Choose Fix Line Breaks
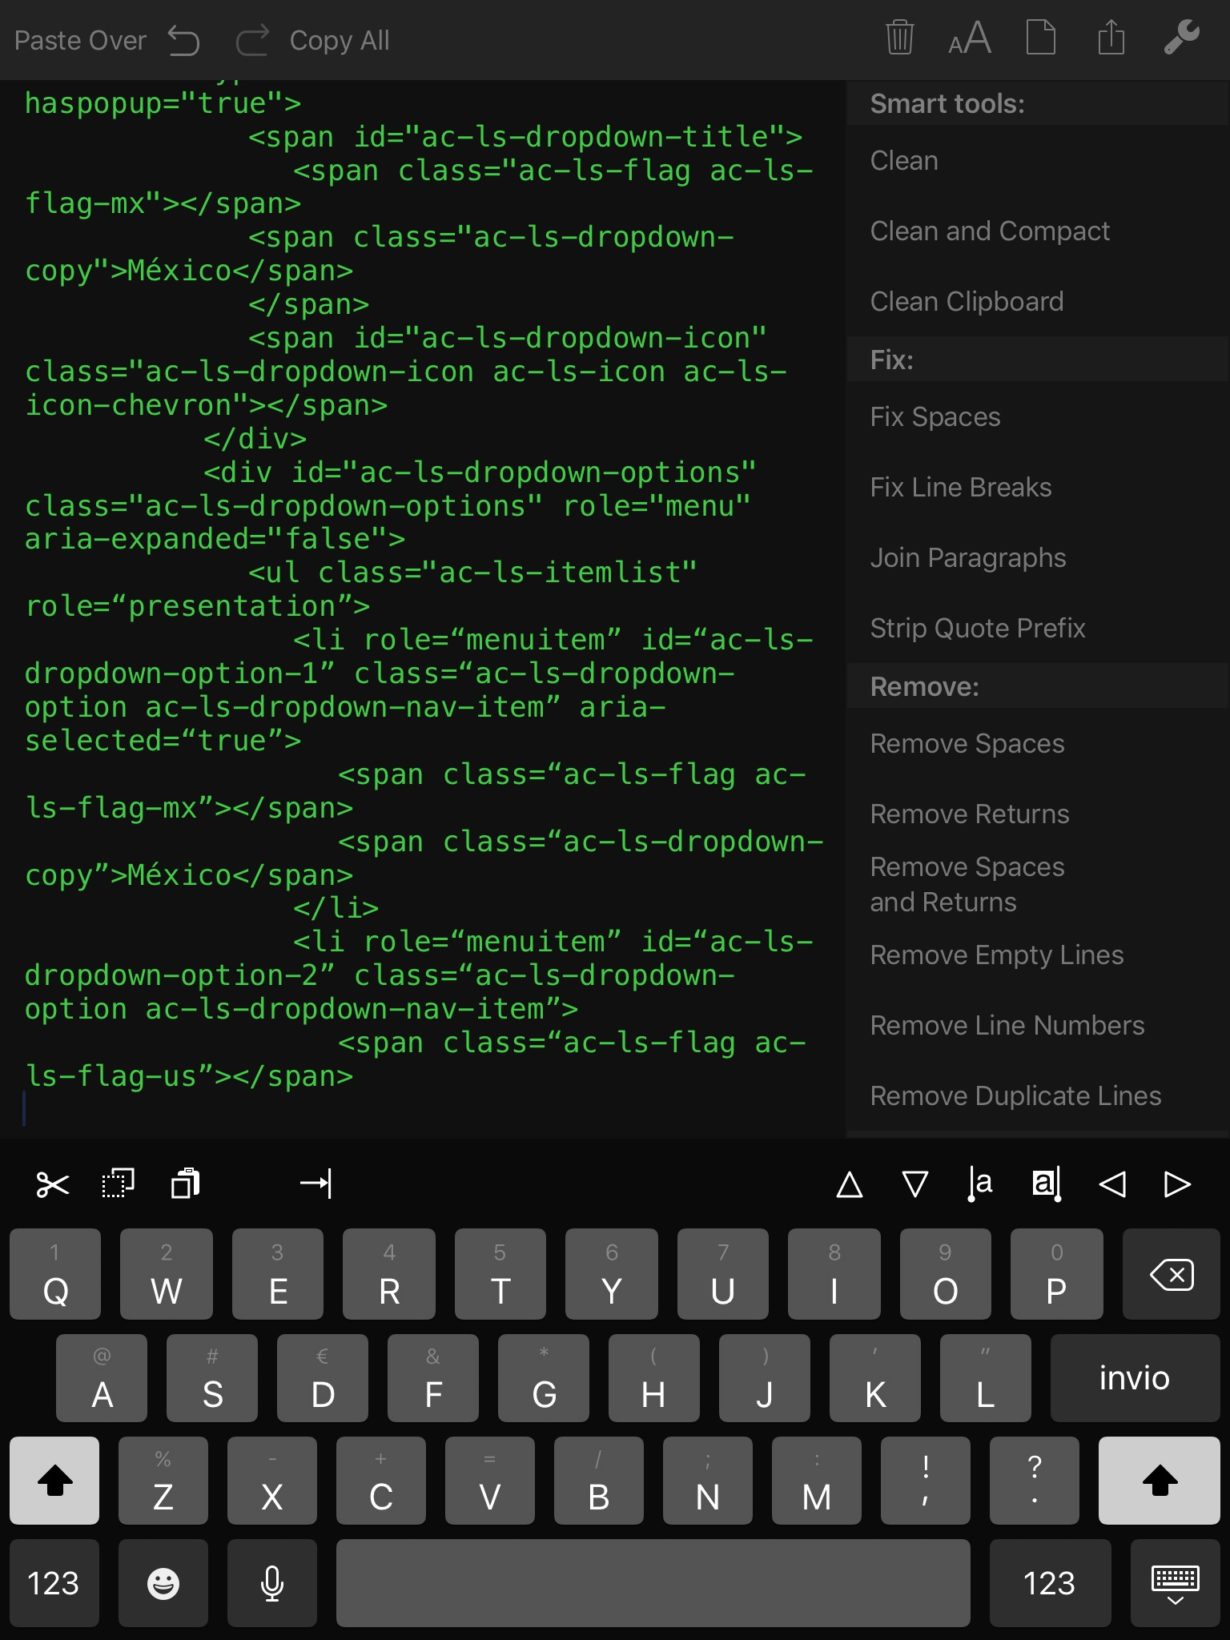Viewport: 1230px width, 1640px height. click(1038, 487)
